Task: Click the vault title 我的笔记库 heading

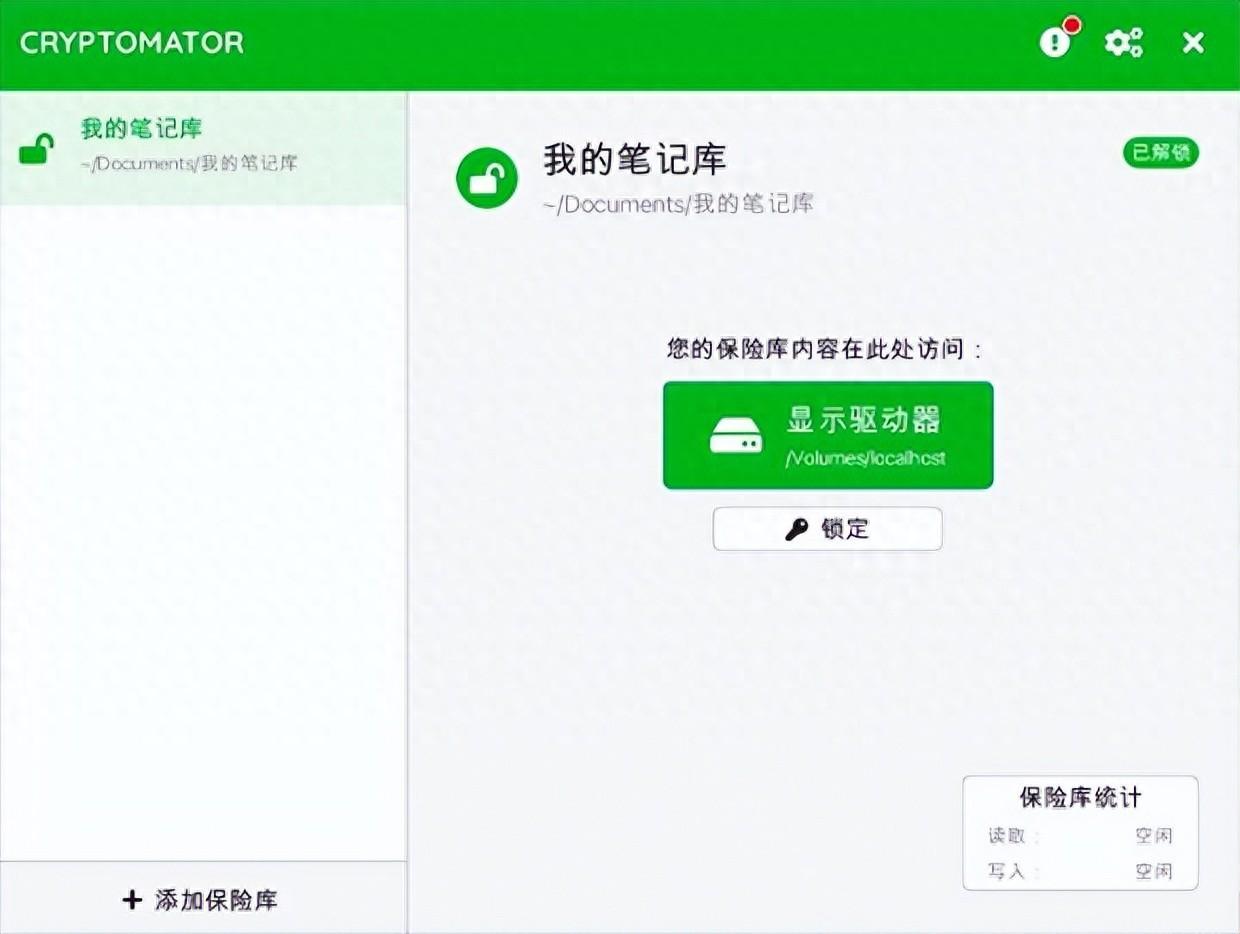Action: click(x=634, y=159)
